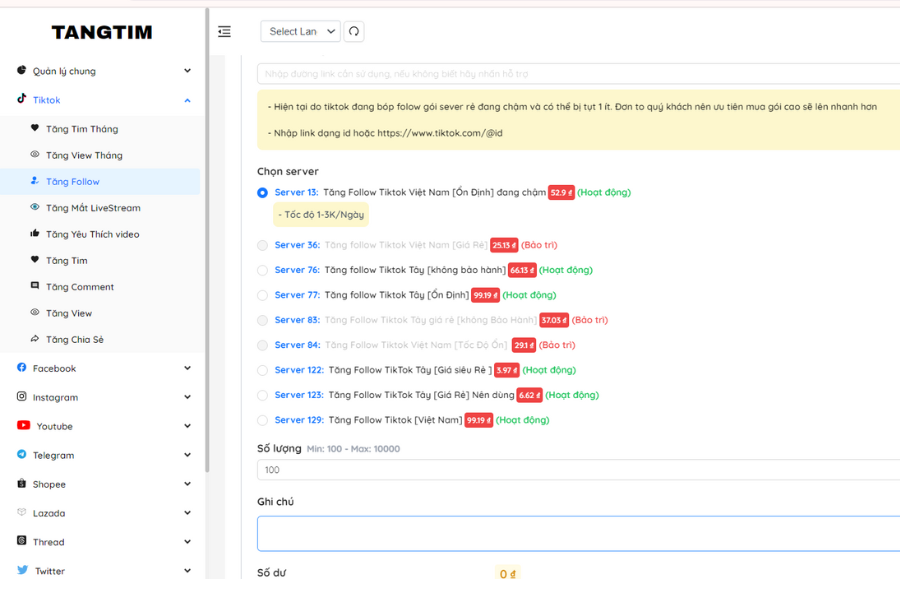
Task: Click eye icon beside Tăng View
Action: 35,312
